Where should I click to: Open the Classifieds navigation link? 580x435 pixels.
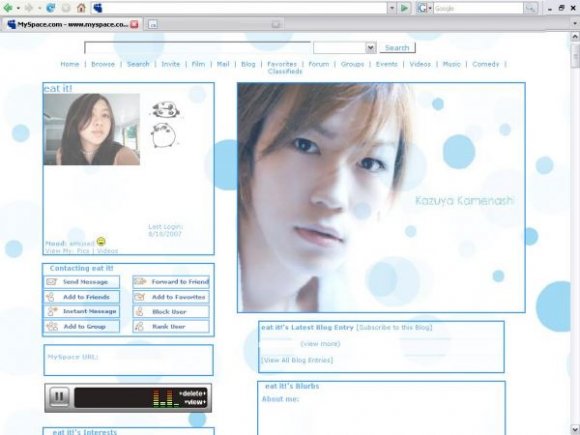[285, 71]
